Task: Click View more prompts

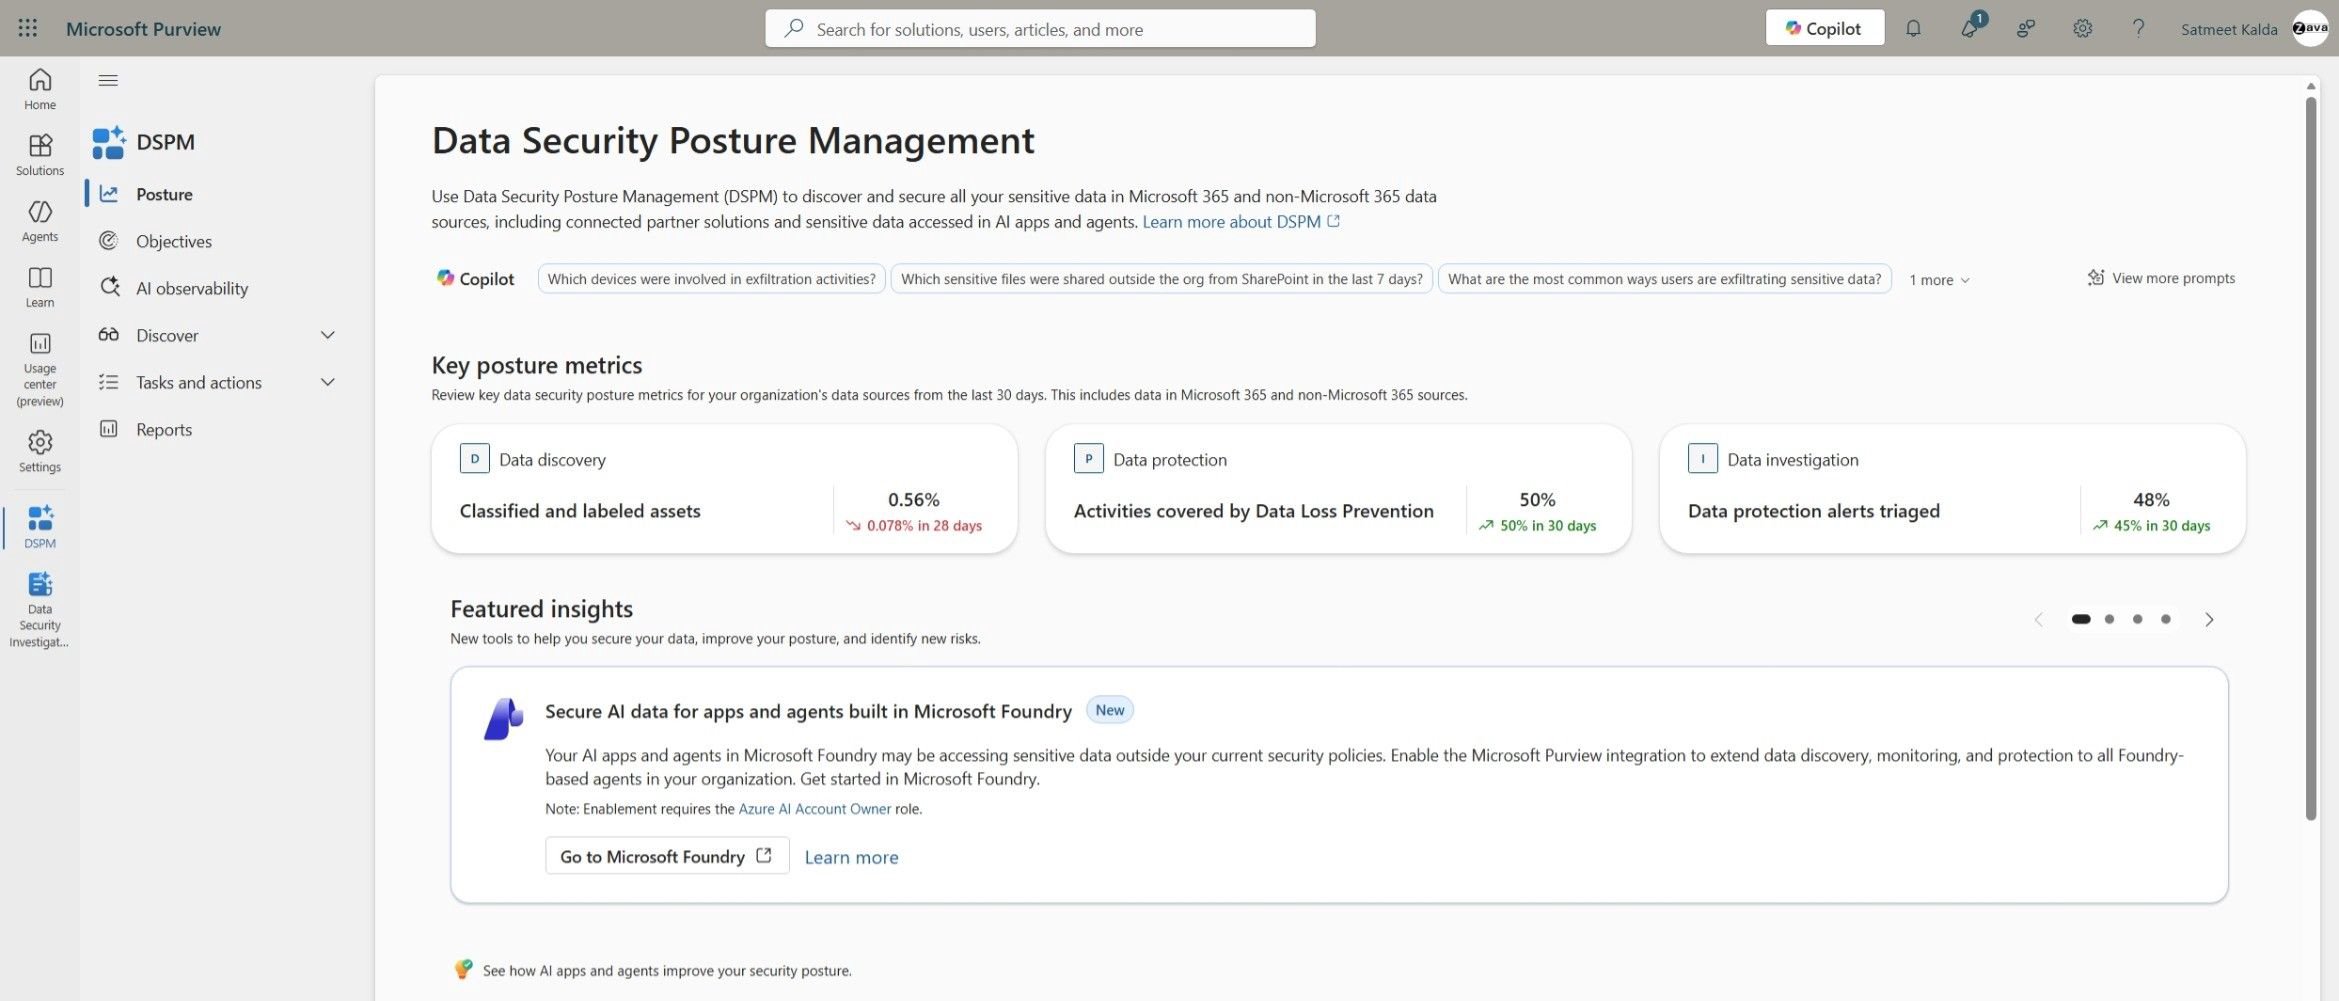Action: [2161, 278]
